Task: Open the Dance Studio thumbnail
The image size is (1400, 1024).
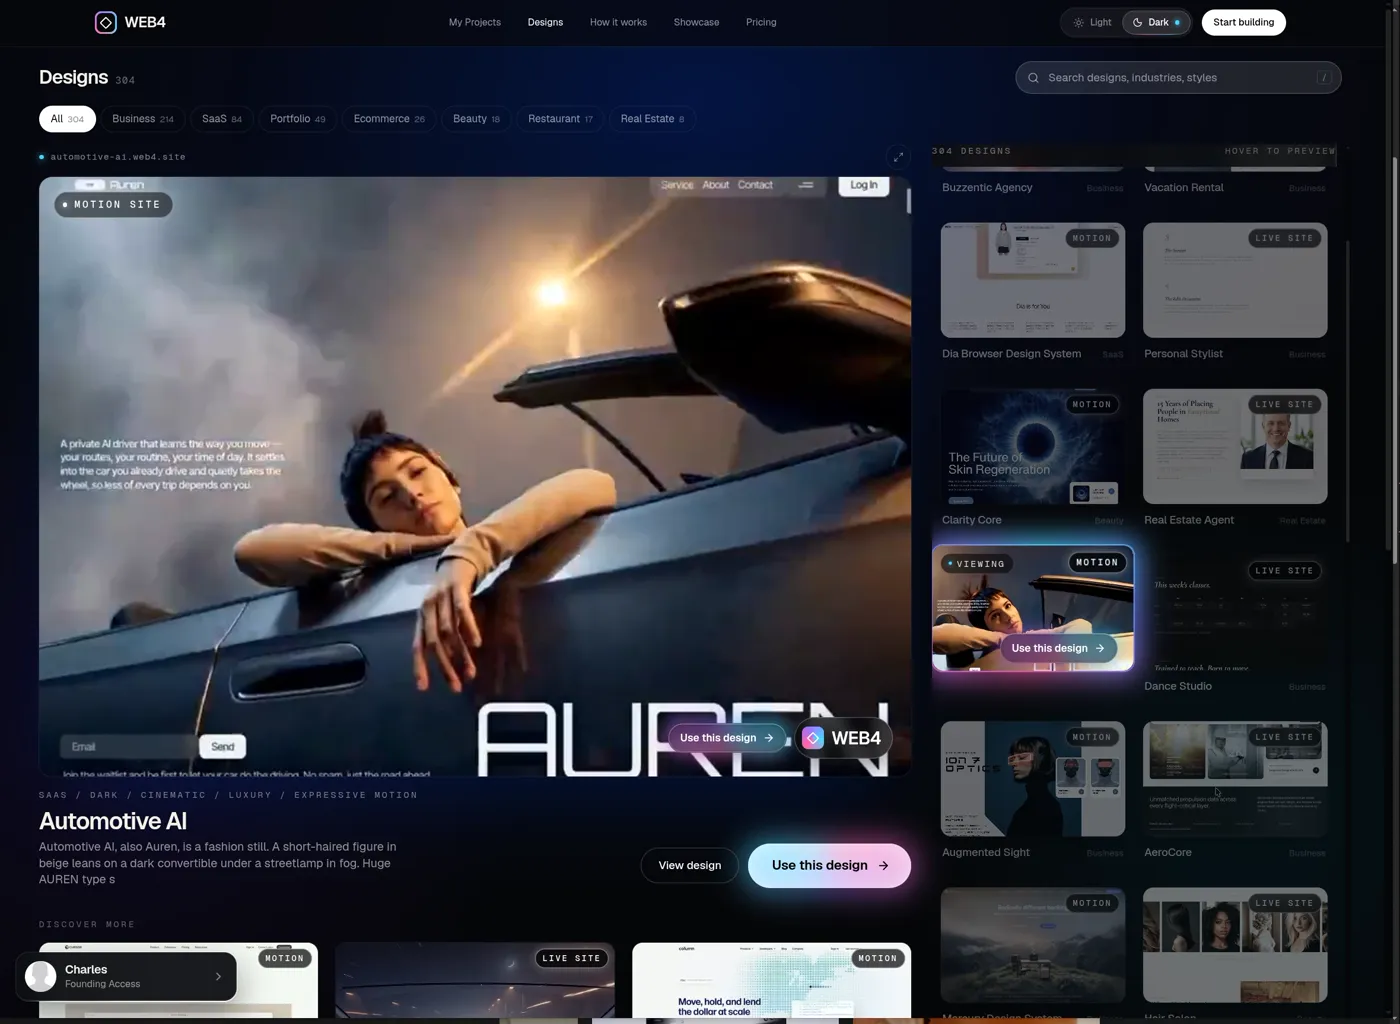Action: [1235, 613]
